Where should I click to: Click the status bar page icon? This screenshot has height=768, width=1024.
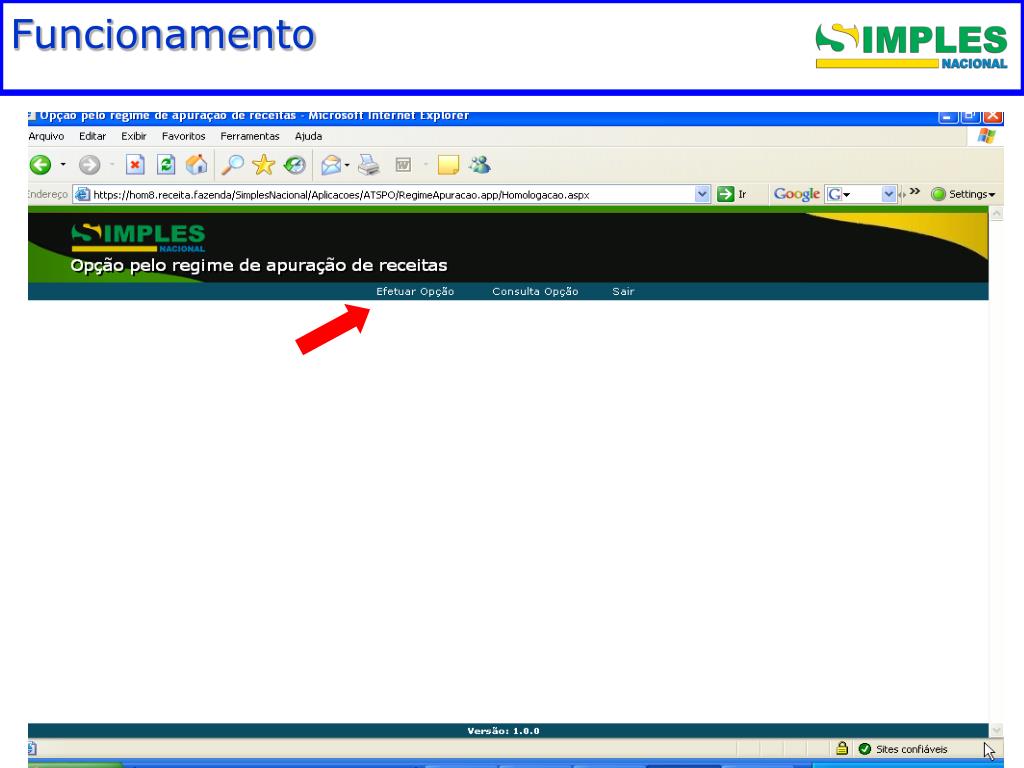(32, 748)
